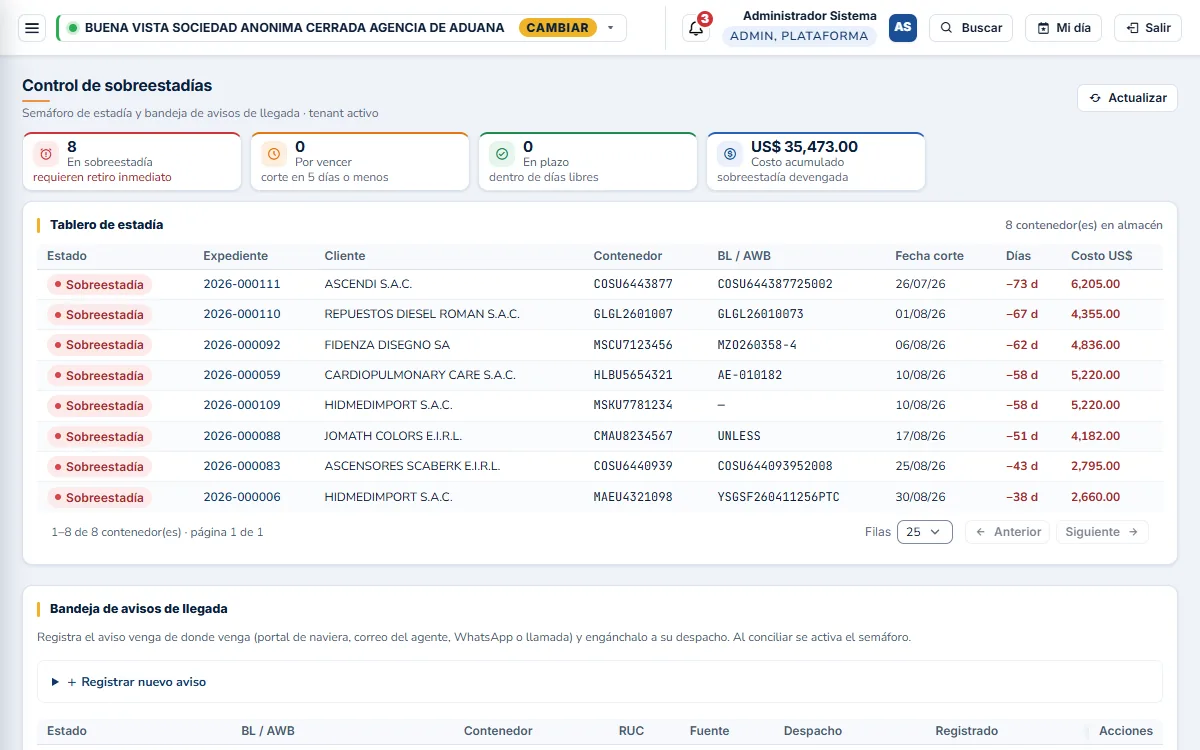Screen dimensions: 1200x750
Task: Open the Filas rows-per-page dropdown
Action: (x=924, y=532)
